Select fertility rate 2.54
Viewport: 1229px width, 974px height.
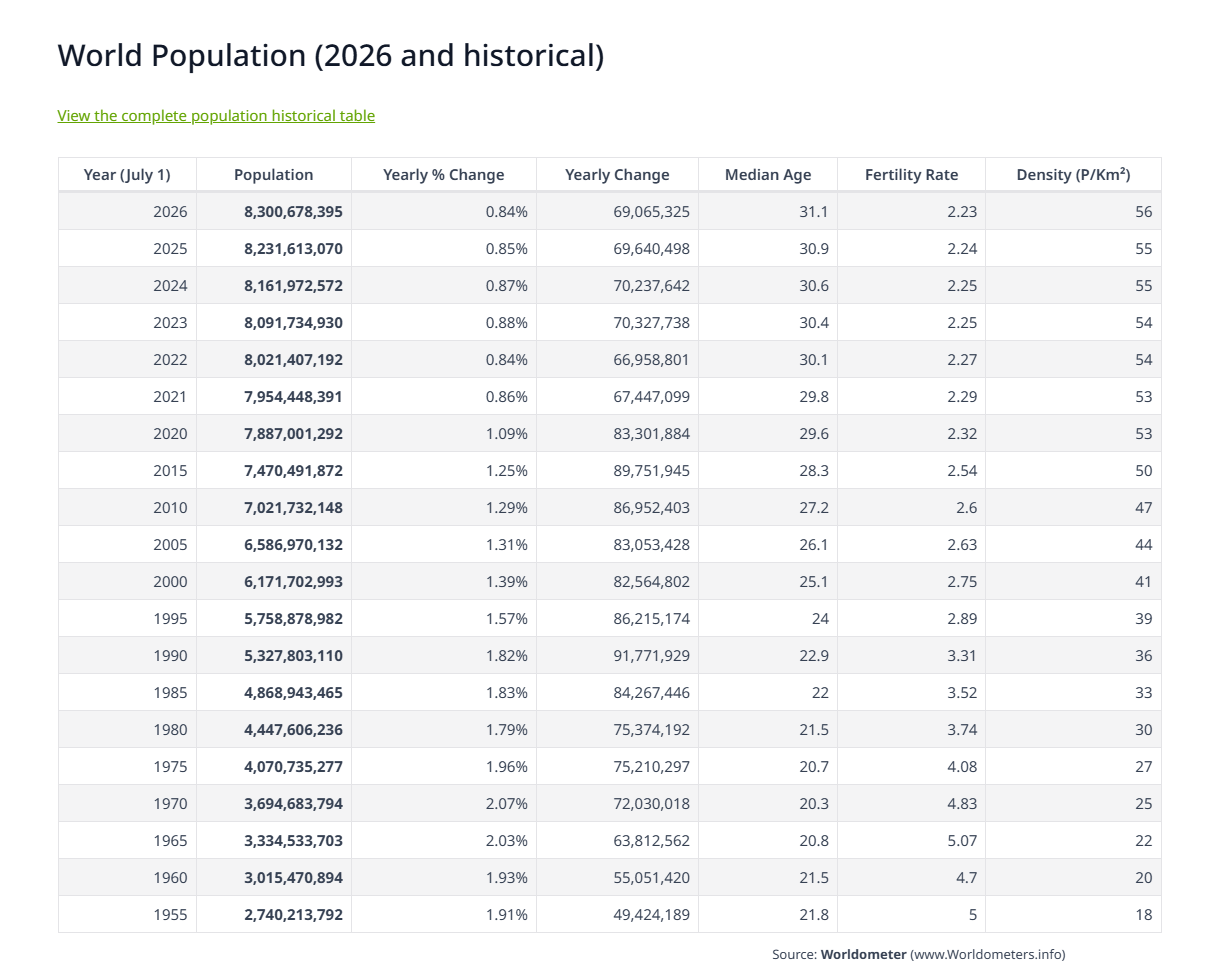(962, 470)
